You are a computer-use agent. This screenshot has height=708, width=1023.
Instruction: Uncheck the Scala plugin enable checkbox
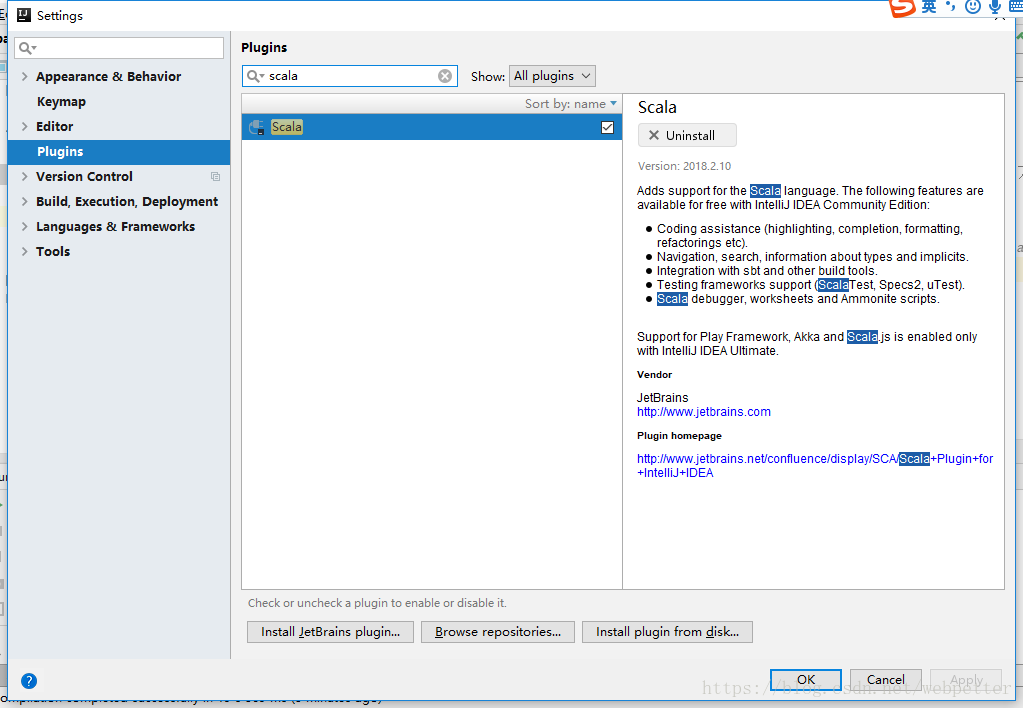click(607, 127)
